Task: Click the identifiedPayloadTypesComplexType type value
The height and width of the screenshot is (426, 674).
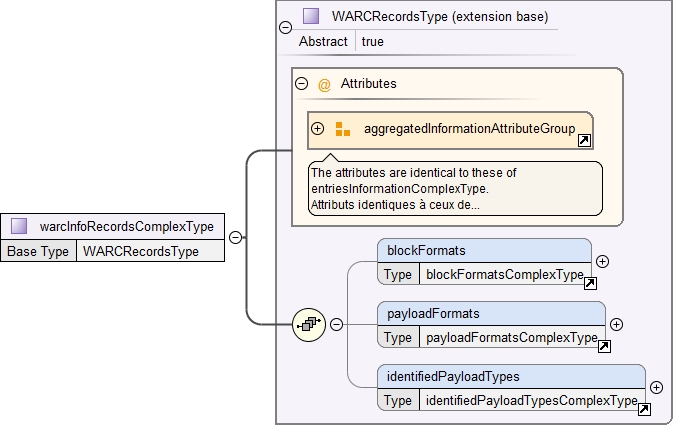Action: point(532,401)
